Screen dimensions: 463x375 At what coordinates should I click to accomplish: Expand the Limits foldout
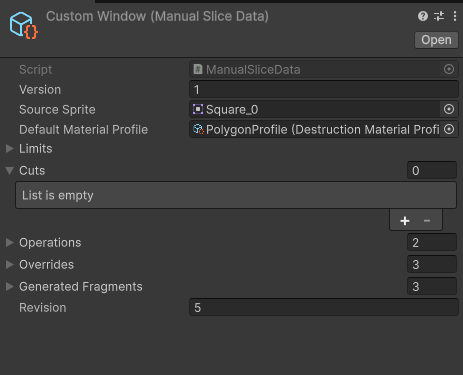pos(10,148)
